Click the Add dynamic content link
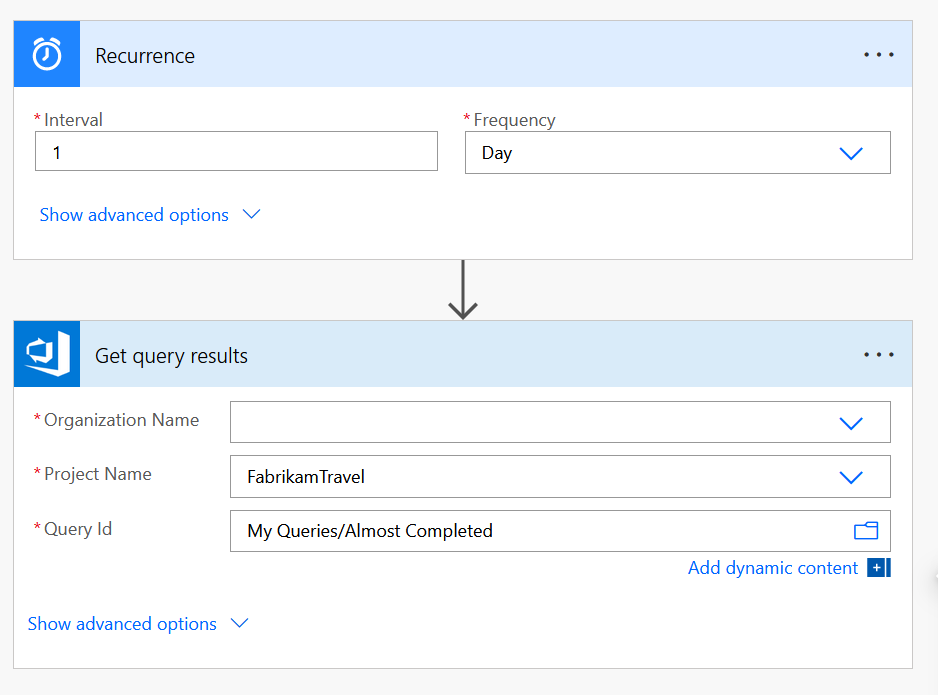The image size is (938, 695). pos(772,568)
